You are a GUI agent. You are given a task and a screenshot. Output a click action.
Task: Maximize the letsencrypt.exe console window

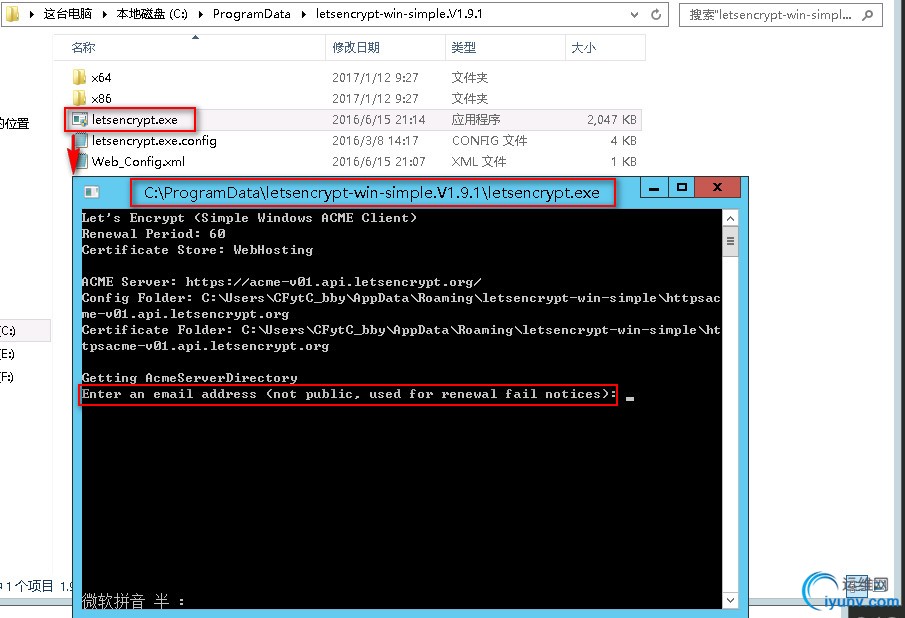[x=682, y=188]
